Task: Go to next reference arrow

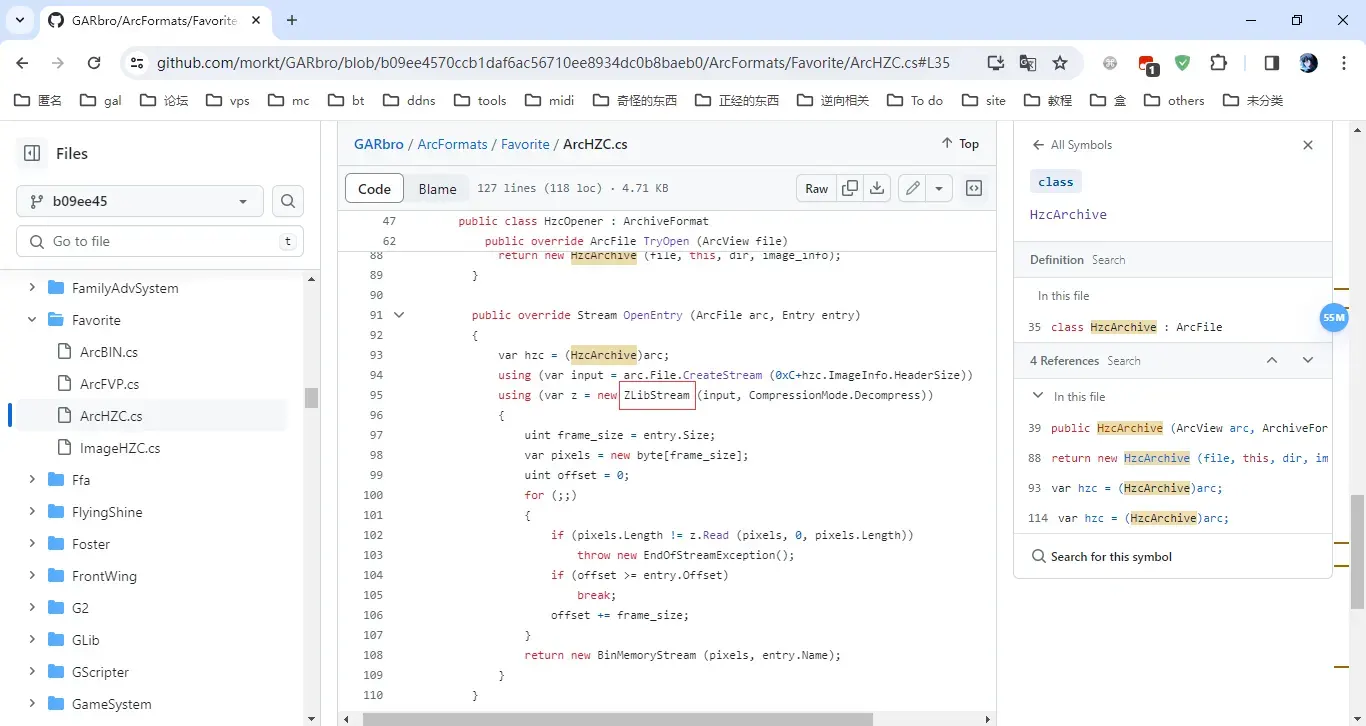Action: (x=1308, y=360)
